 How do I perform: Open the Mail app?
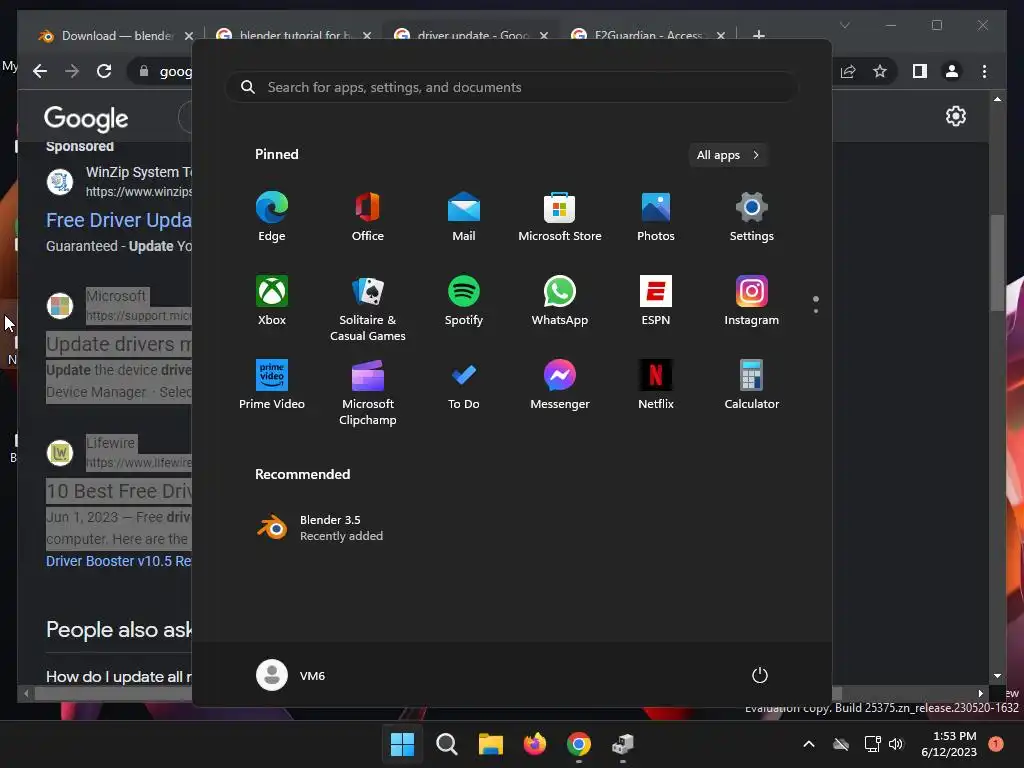464,217
